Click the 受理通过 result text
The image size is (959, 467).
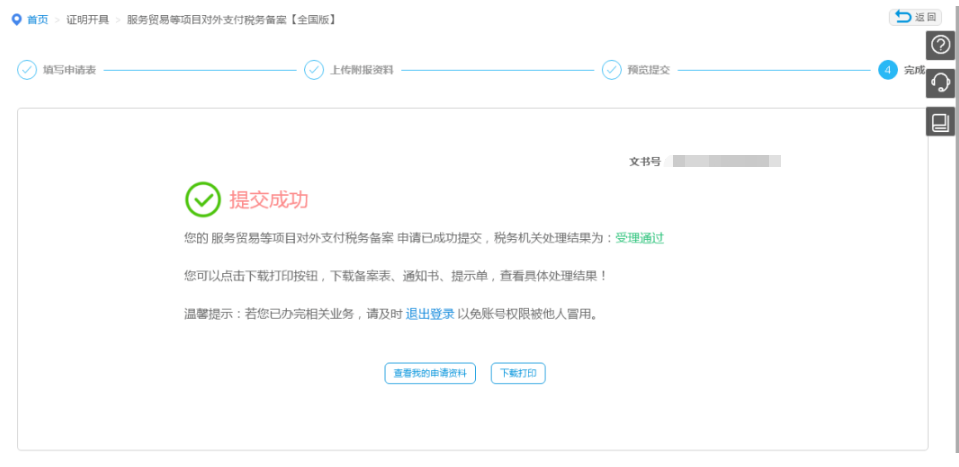pyautogui.click(x=639, y=238)
